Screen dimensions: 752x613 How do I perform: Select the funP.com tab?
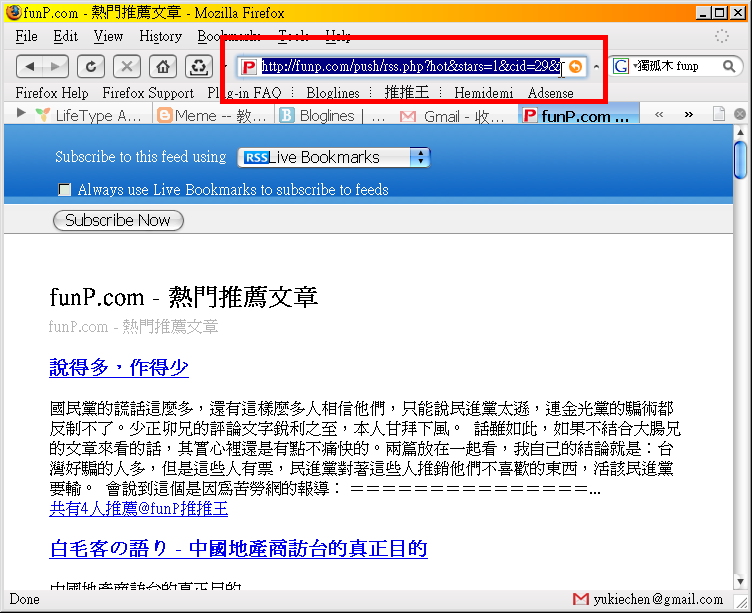(x=579, y=115)
